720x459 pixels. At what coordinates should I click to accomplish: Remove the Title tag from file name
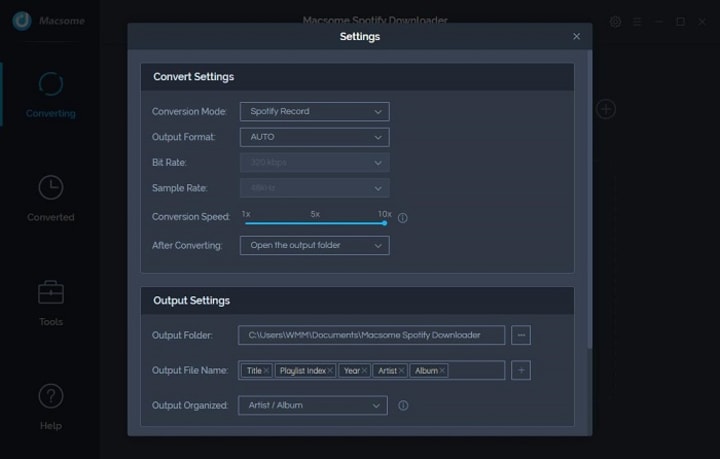(266, 370)
